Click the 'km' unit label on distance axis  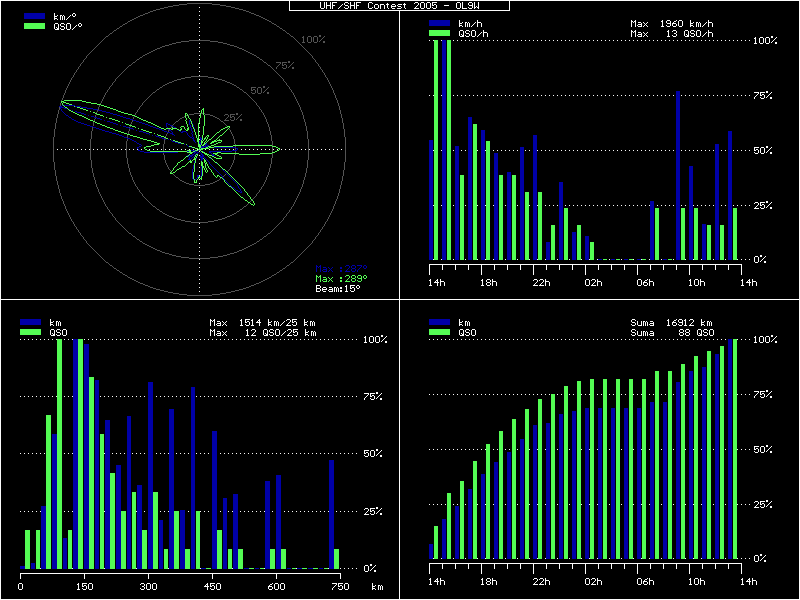pos(377,587)
